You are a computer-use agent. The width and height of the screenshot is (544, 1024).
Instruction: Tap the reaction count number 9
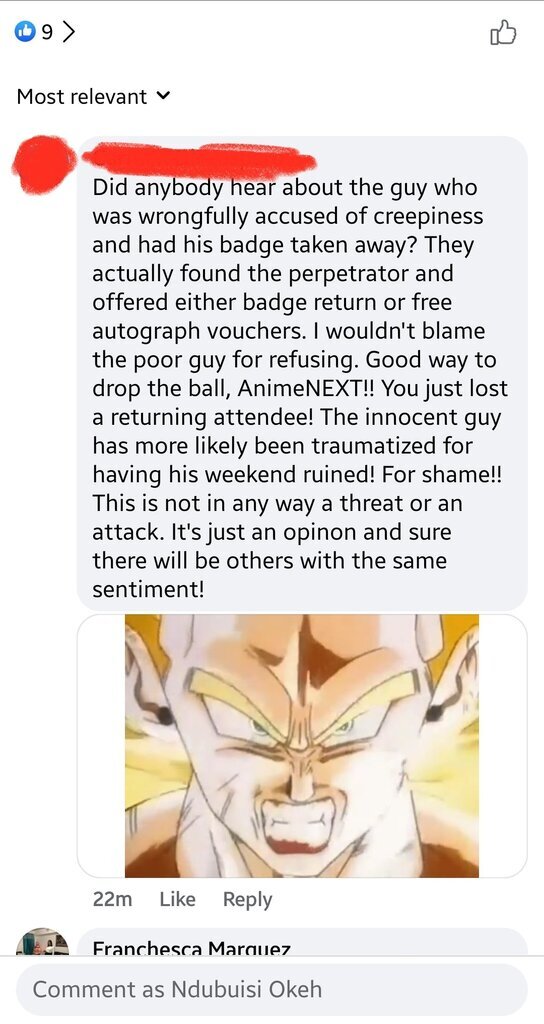[46, 33]
